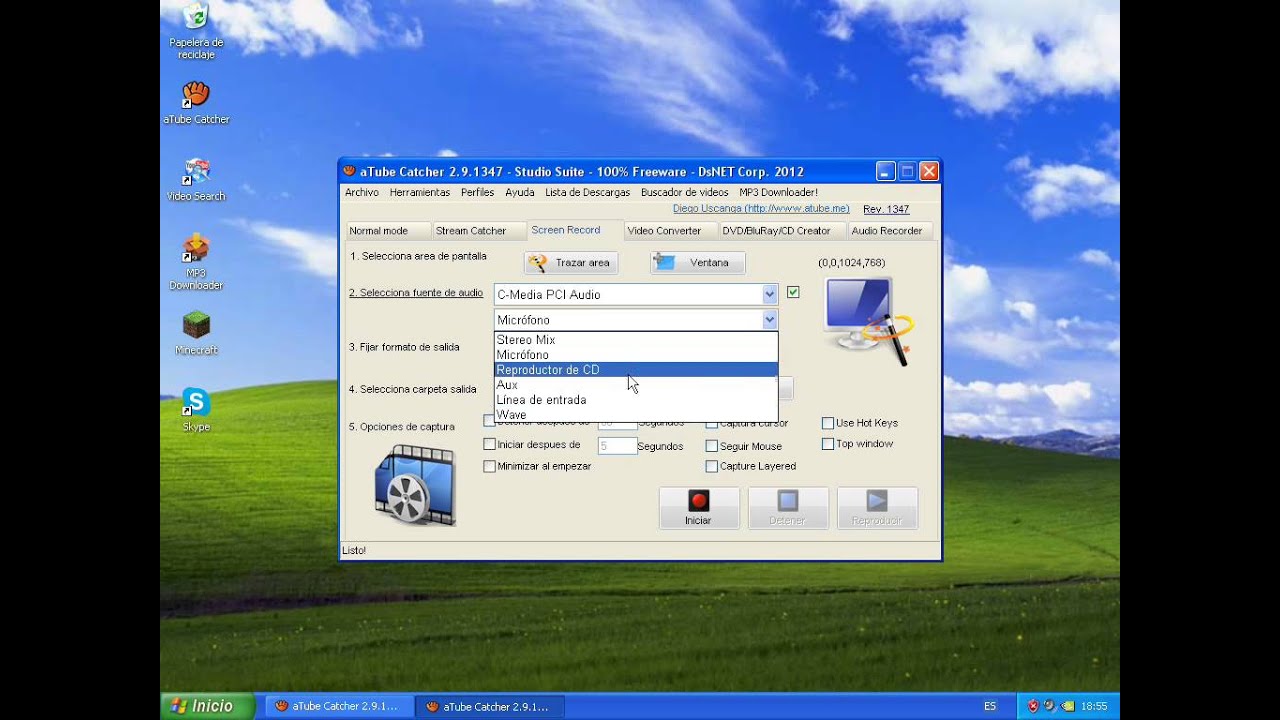This screenshot has height=720, width=1280.
Task: Click the Rev. 1347 link
Action: (886, 209)
